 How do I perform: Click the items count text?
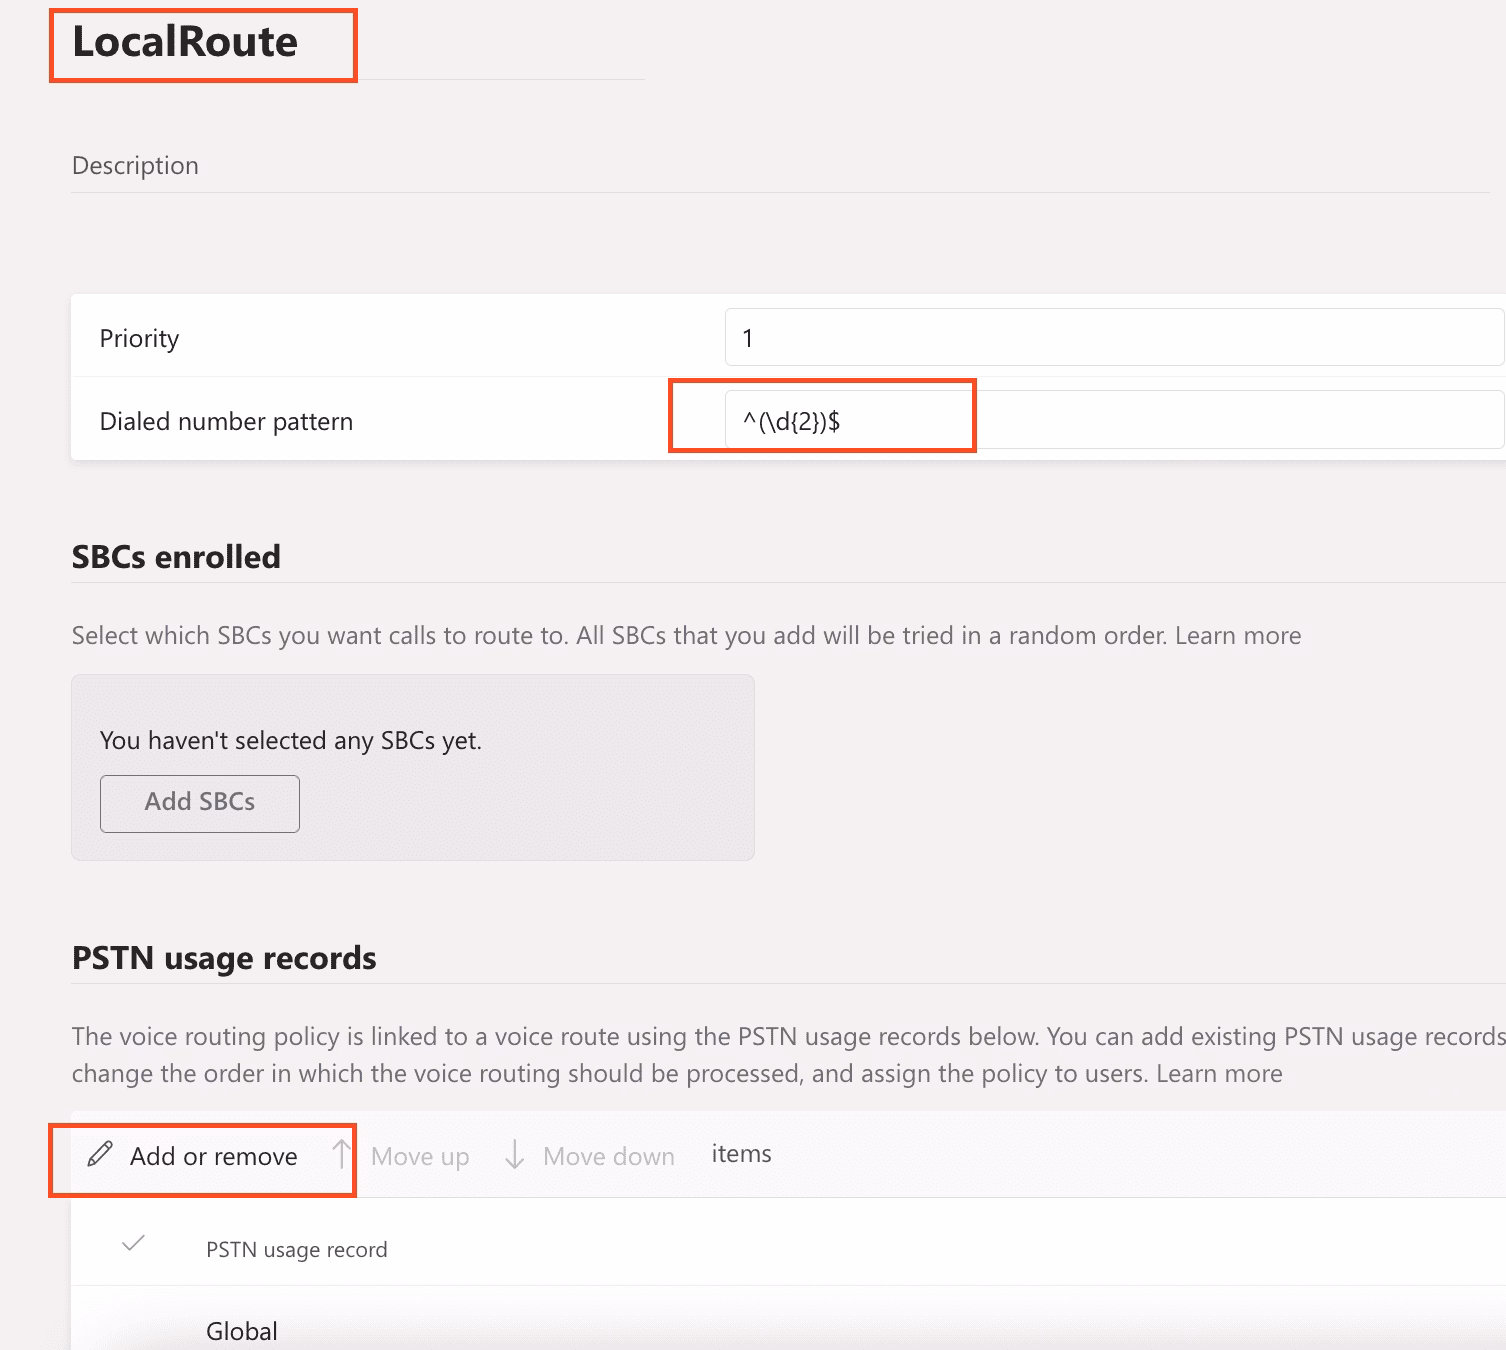(742, 1154)
